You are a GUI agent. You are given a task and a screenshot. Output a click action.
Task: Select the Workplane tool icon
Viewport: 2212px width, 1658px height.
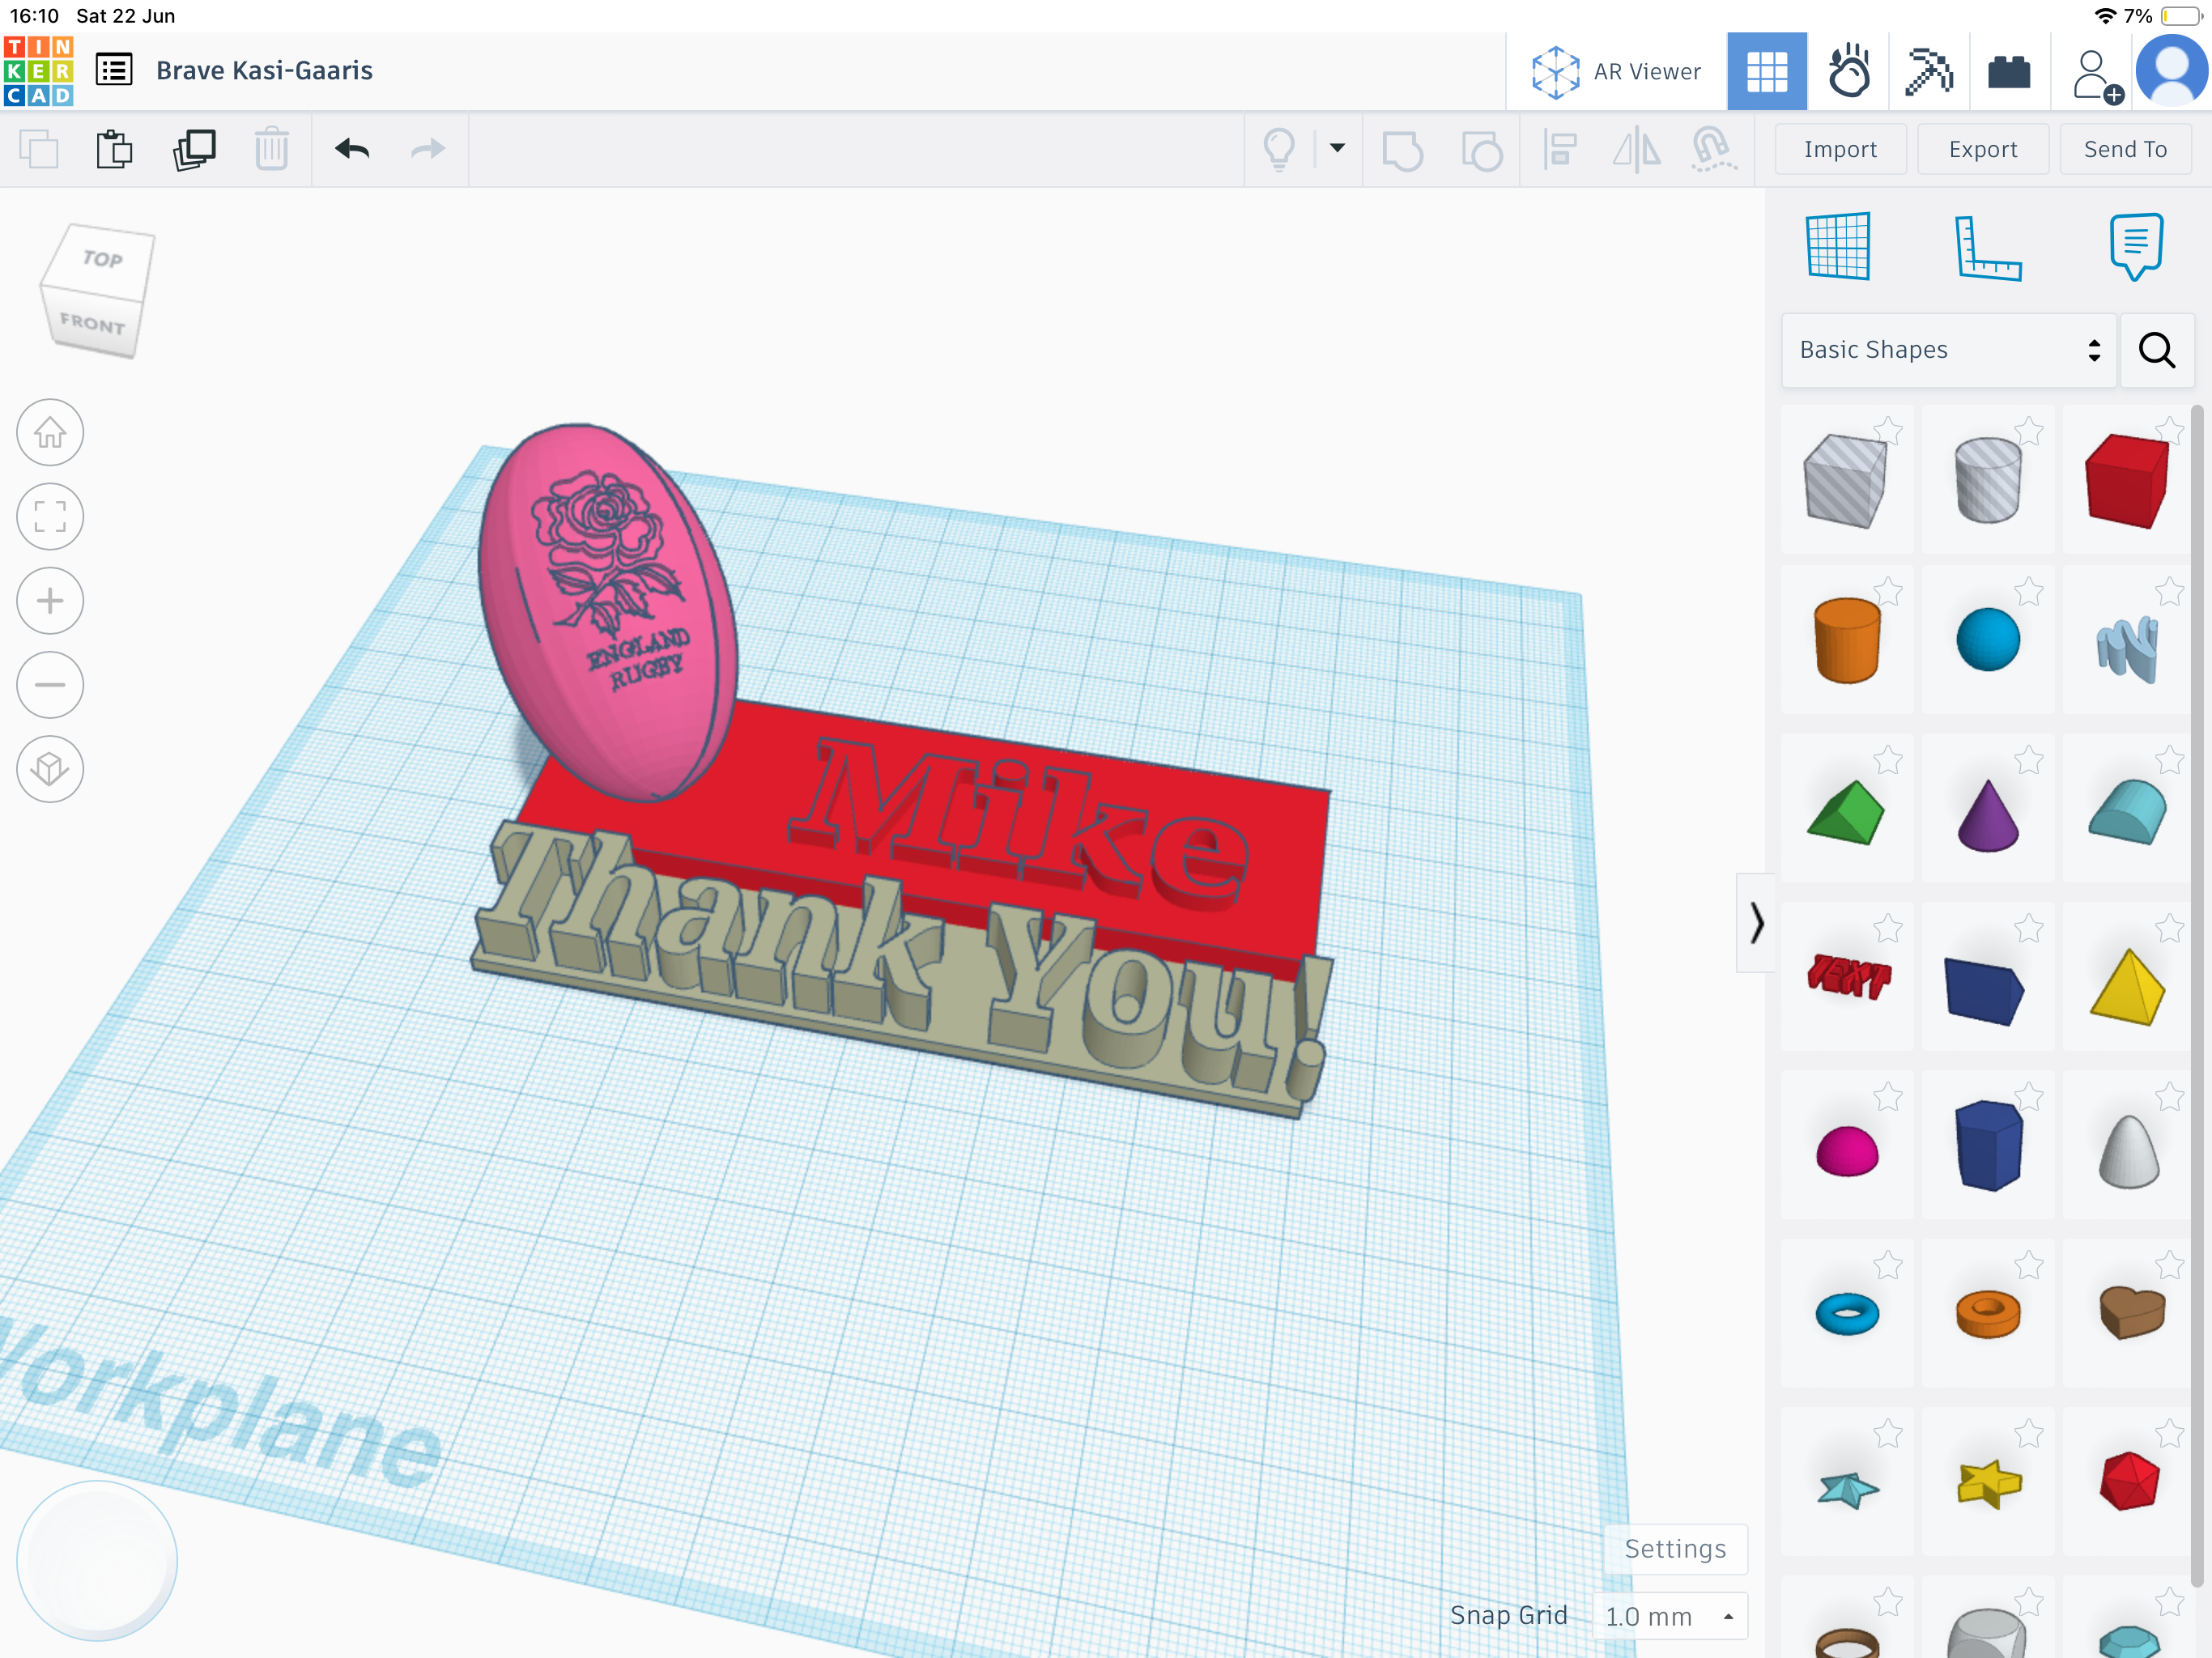tap(1838, 246)
